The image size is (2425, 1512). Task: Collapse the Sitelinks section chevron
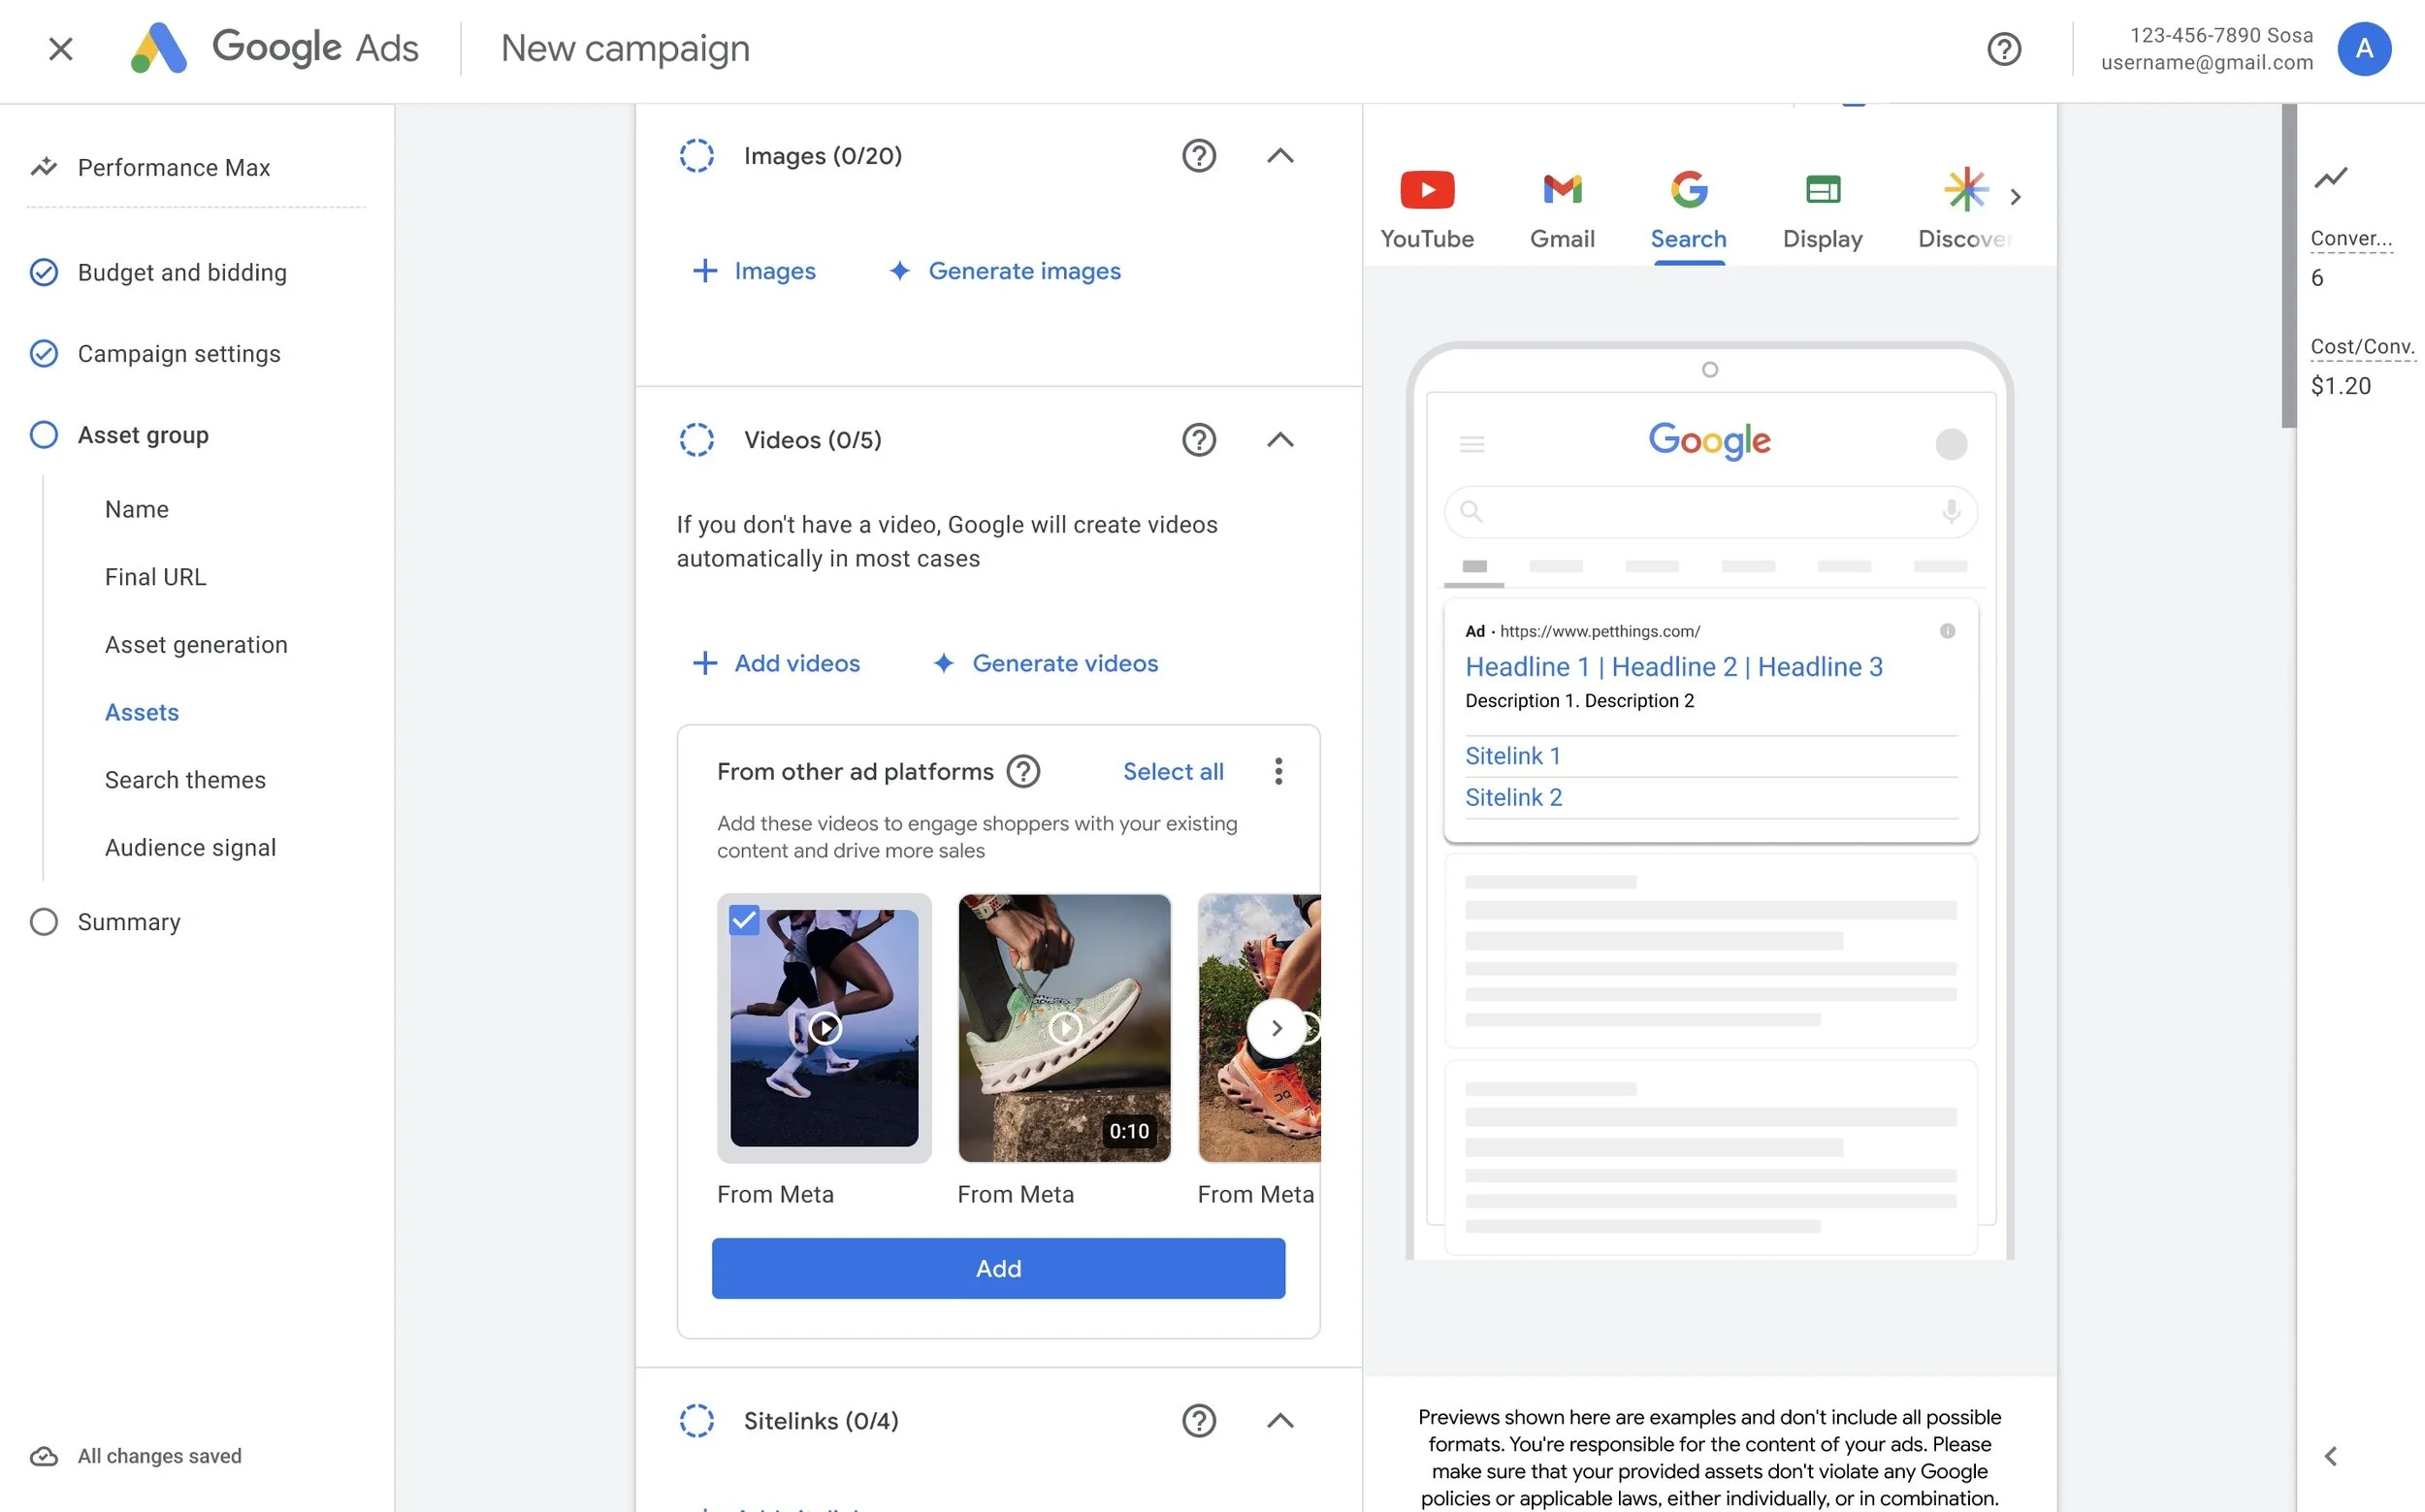[1280, 1420]
